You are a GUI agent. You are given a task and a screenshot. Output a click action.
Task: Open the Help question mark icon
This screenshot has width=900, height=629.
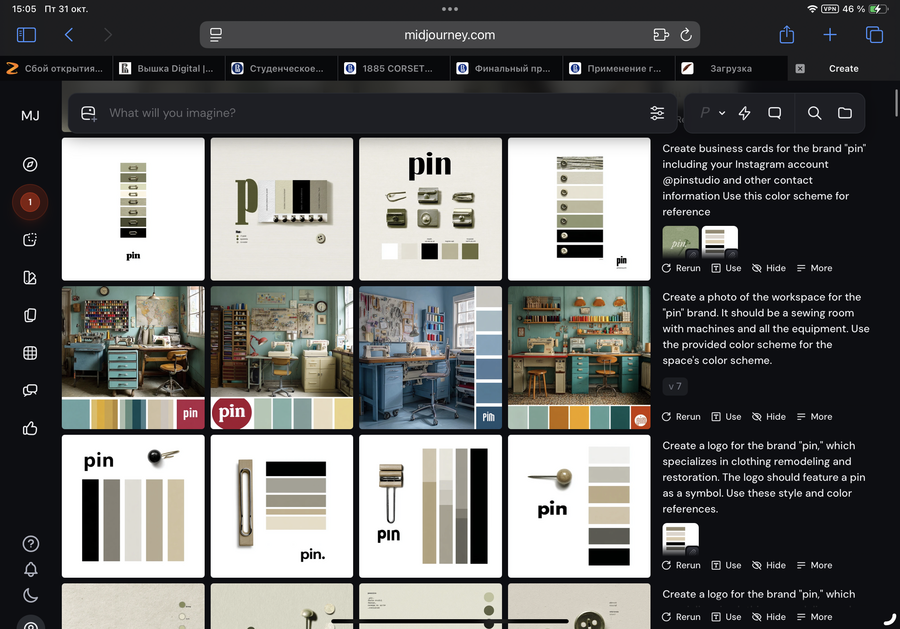pyautogui.click(x=30, y=543)
